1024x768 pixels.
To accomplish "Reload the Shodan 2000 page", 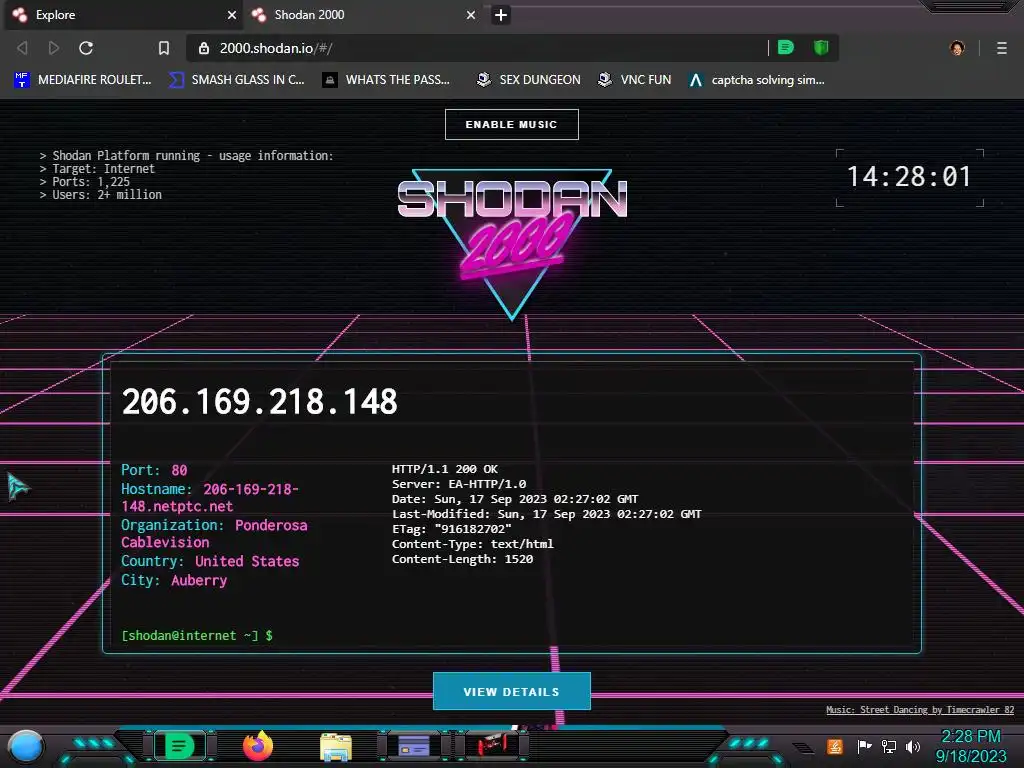I will pyautogui.click(x=86, y=48).
